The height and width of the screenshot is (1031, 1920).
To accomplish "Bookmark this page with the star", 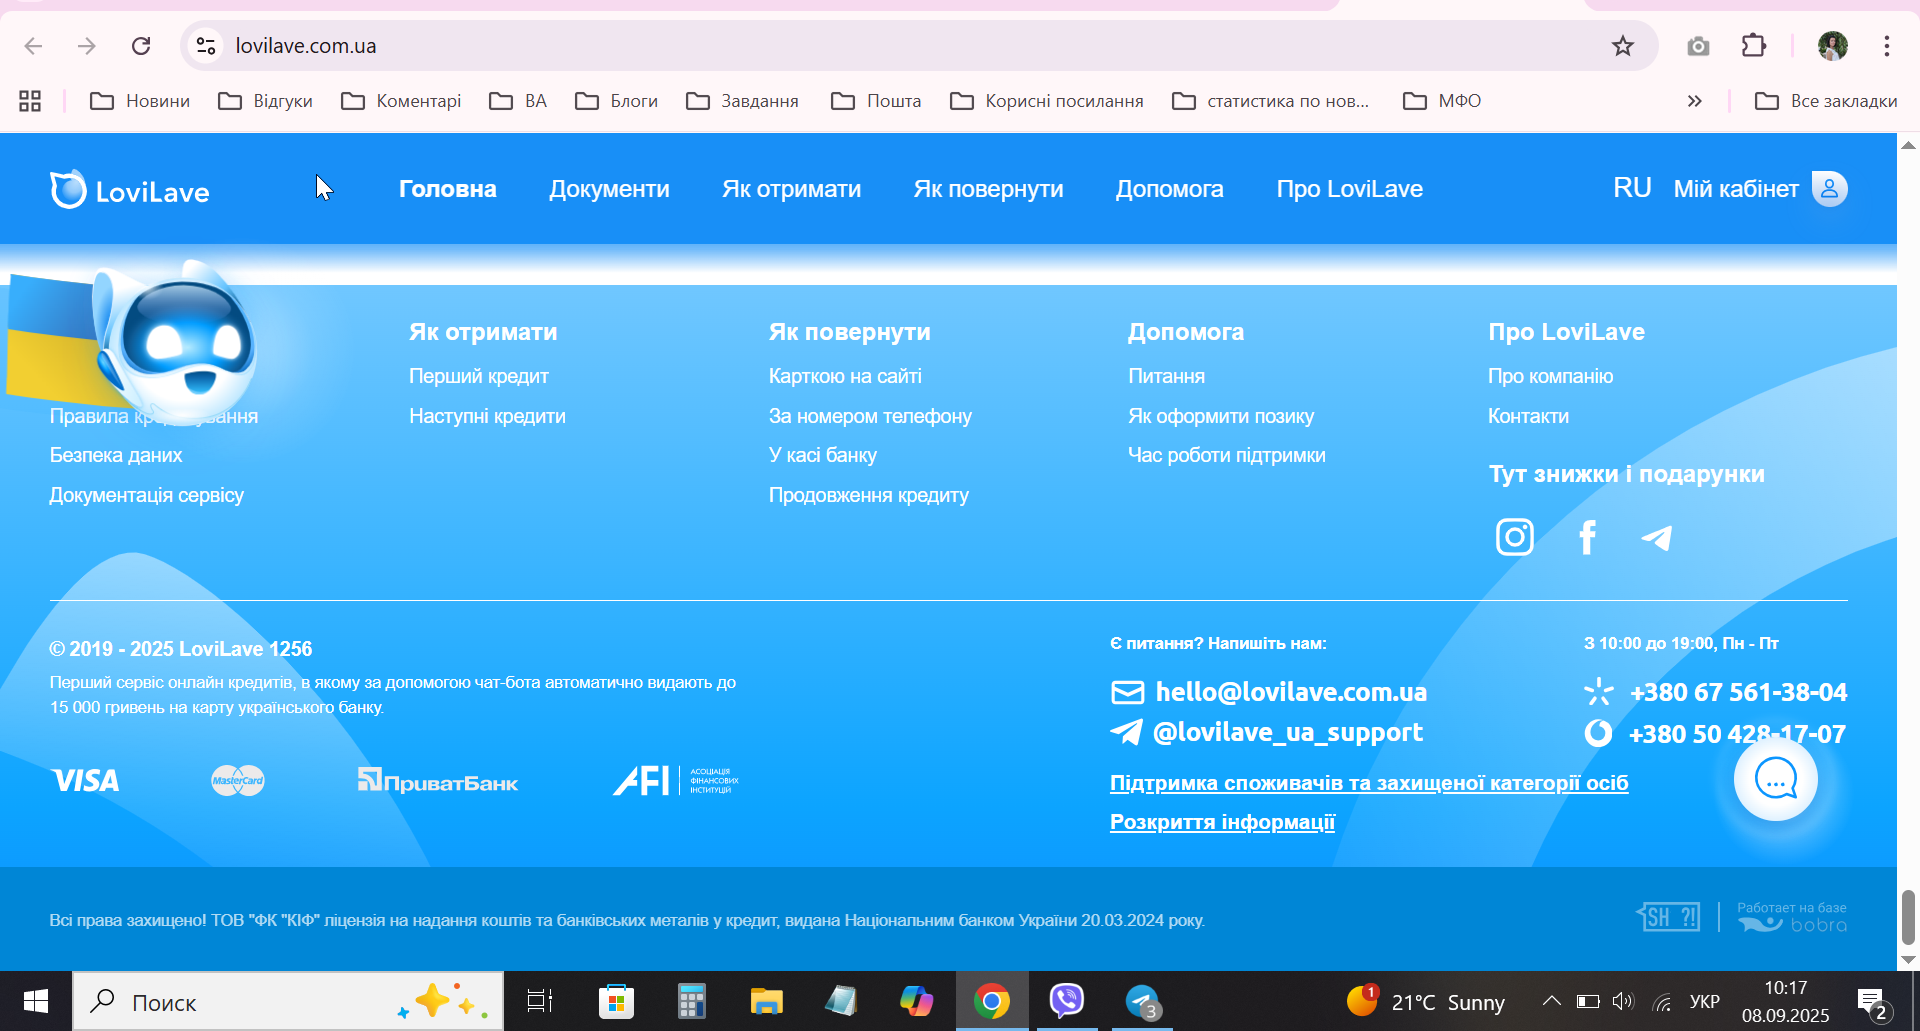I will 1622,46.
